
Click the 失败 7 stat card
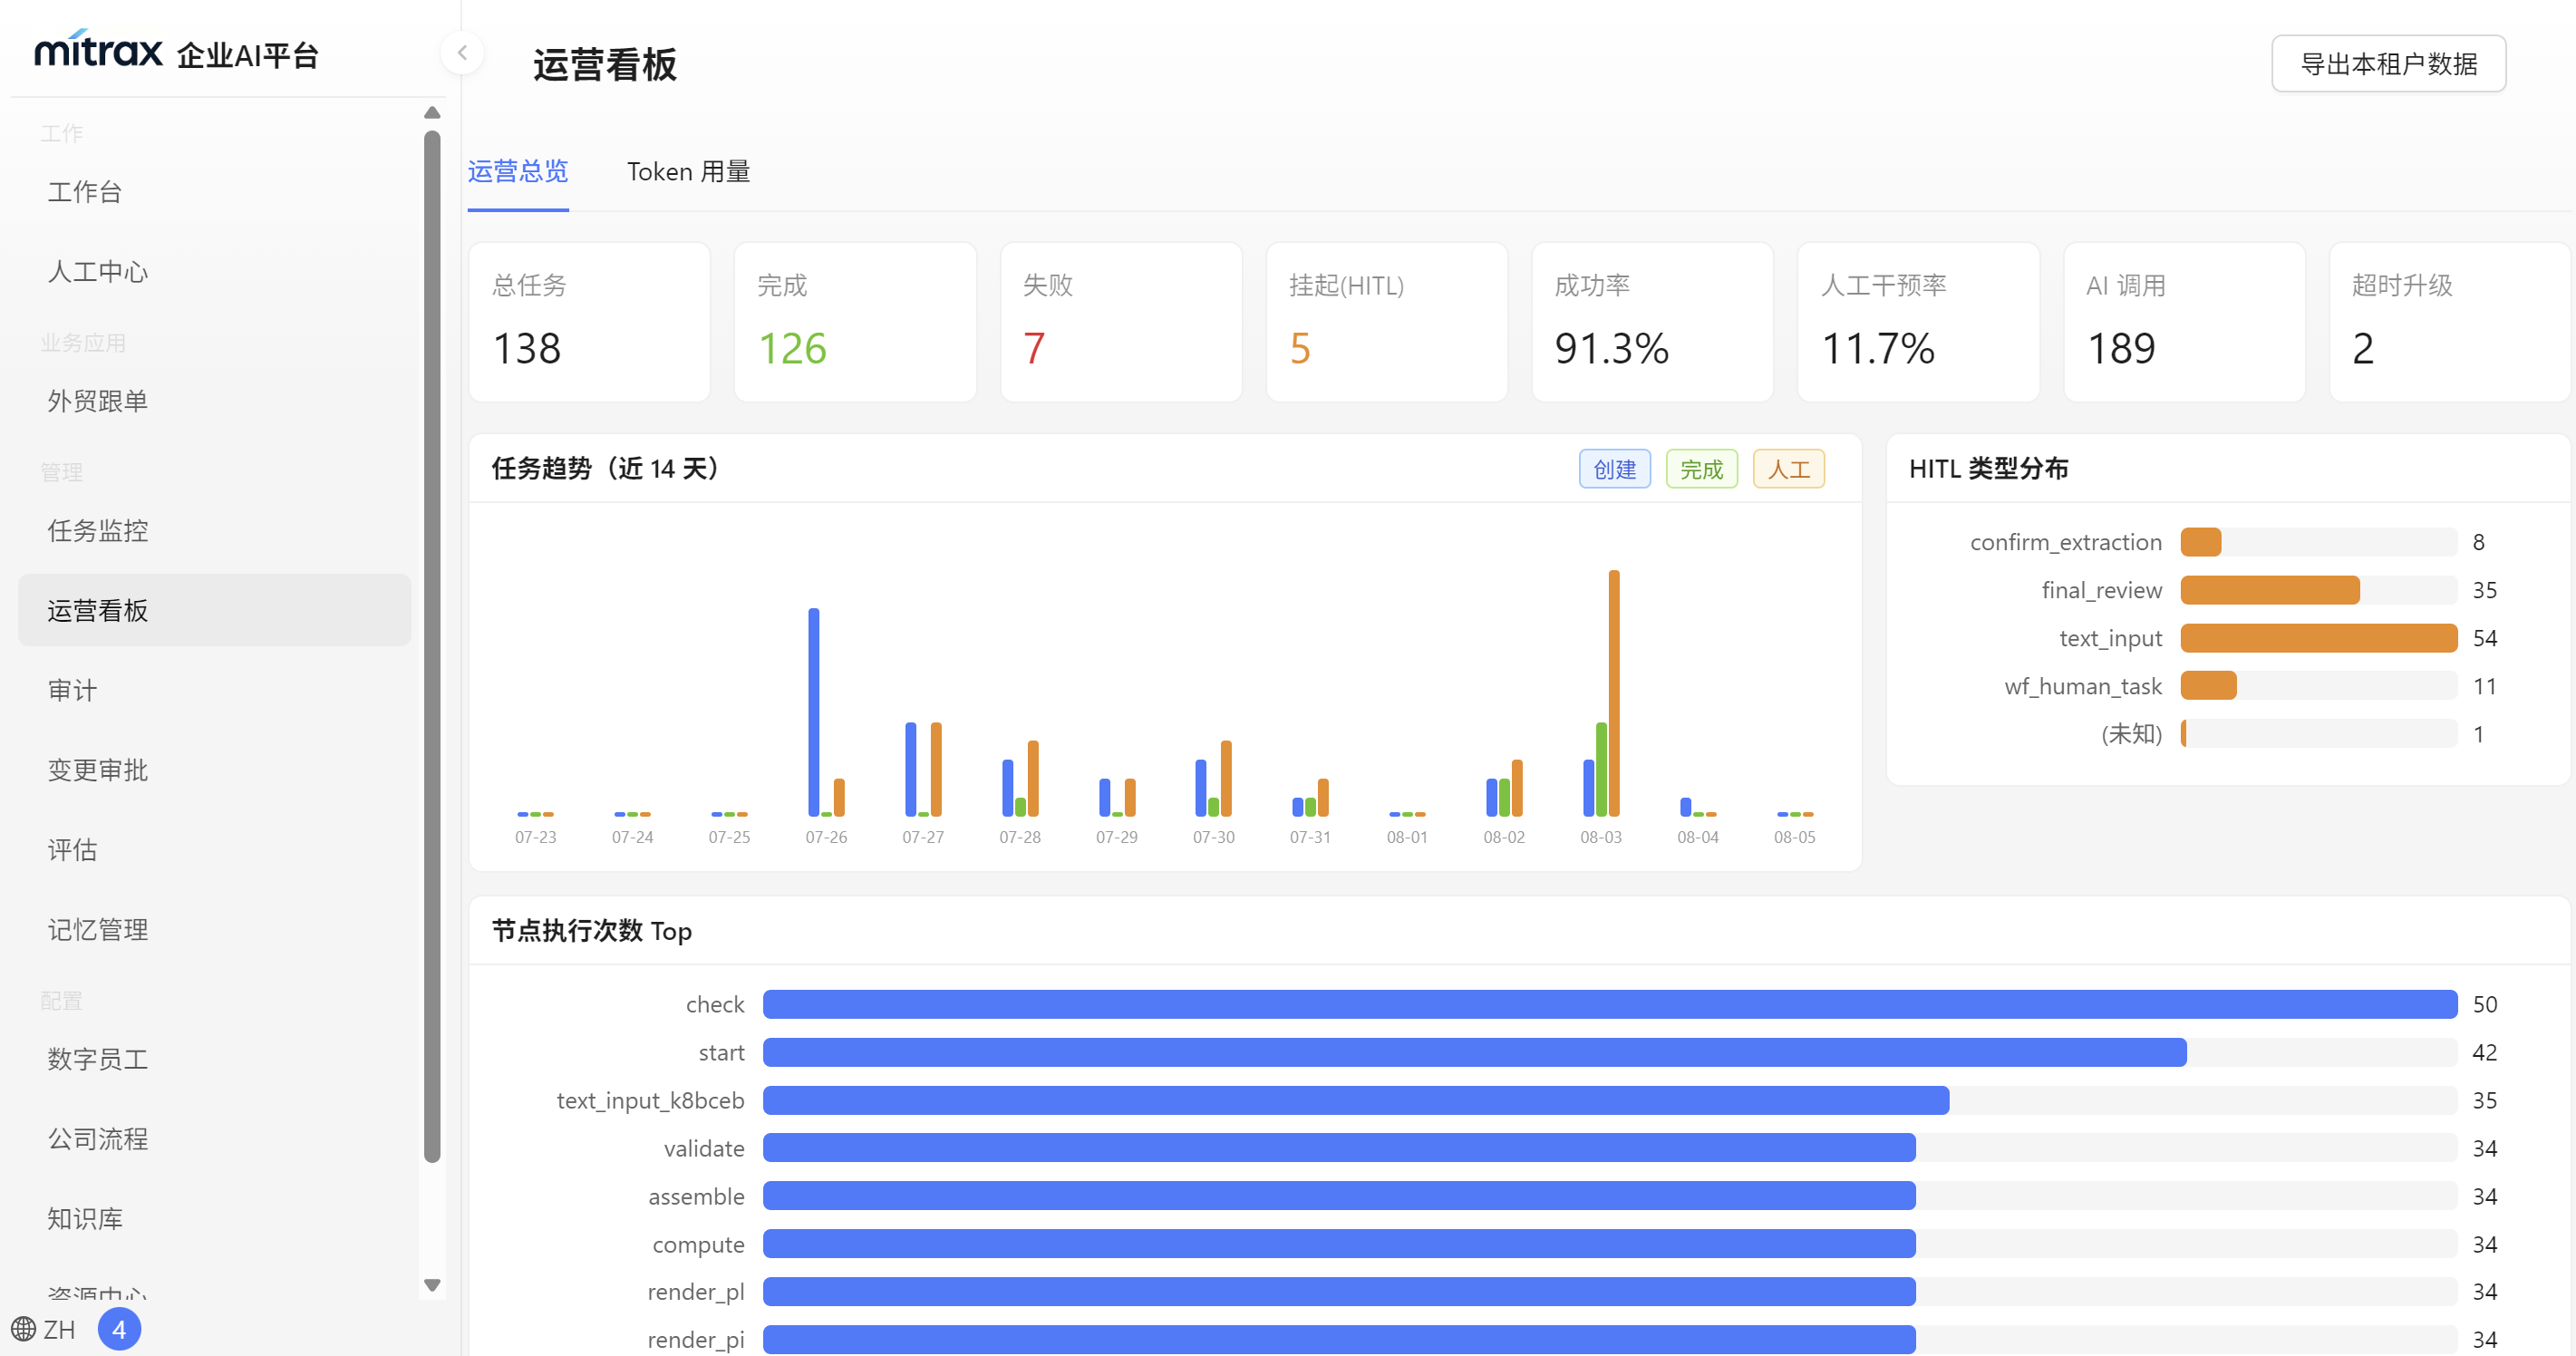pyautogui.click(x=1121, y=322)
